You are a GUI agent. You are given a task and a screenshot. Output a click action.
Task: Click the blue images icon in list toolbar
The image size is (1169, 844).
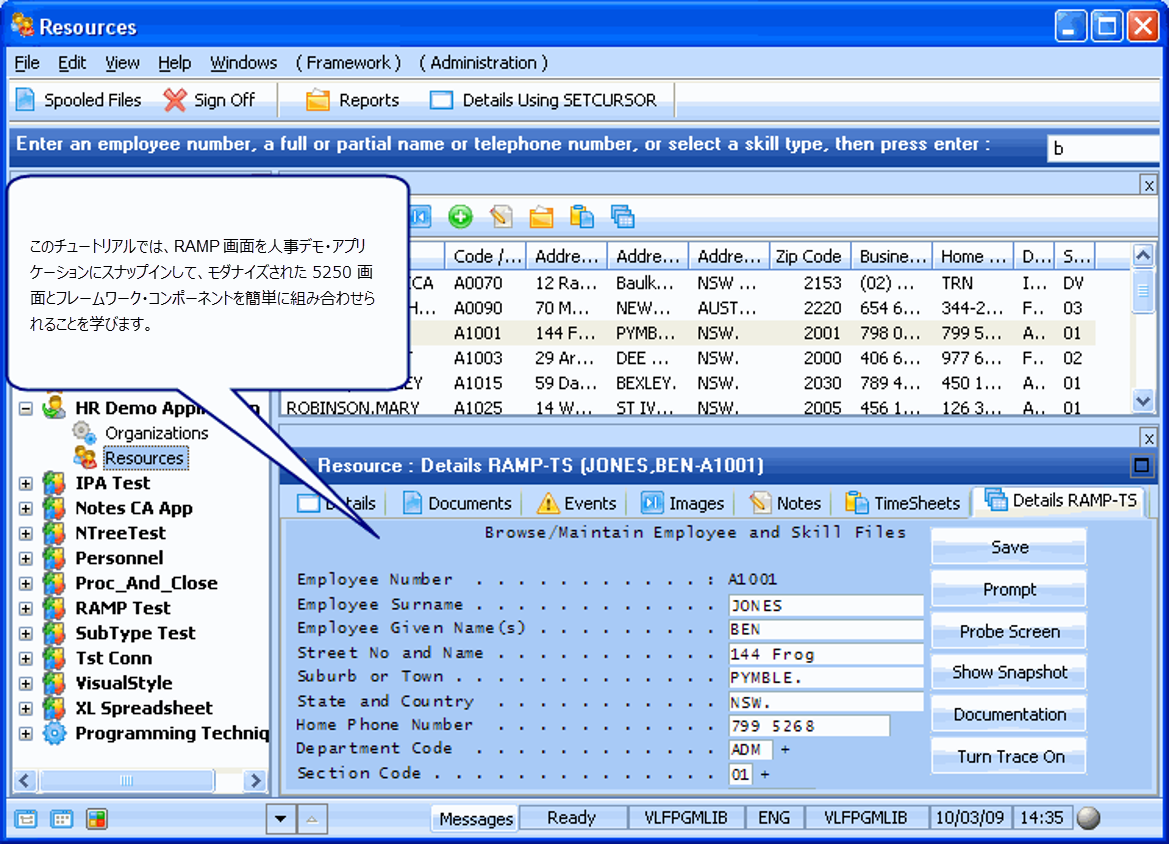coord(420,217)
